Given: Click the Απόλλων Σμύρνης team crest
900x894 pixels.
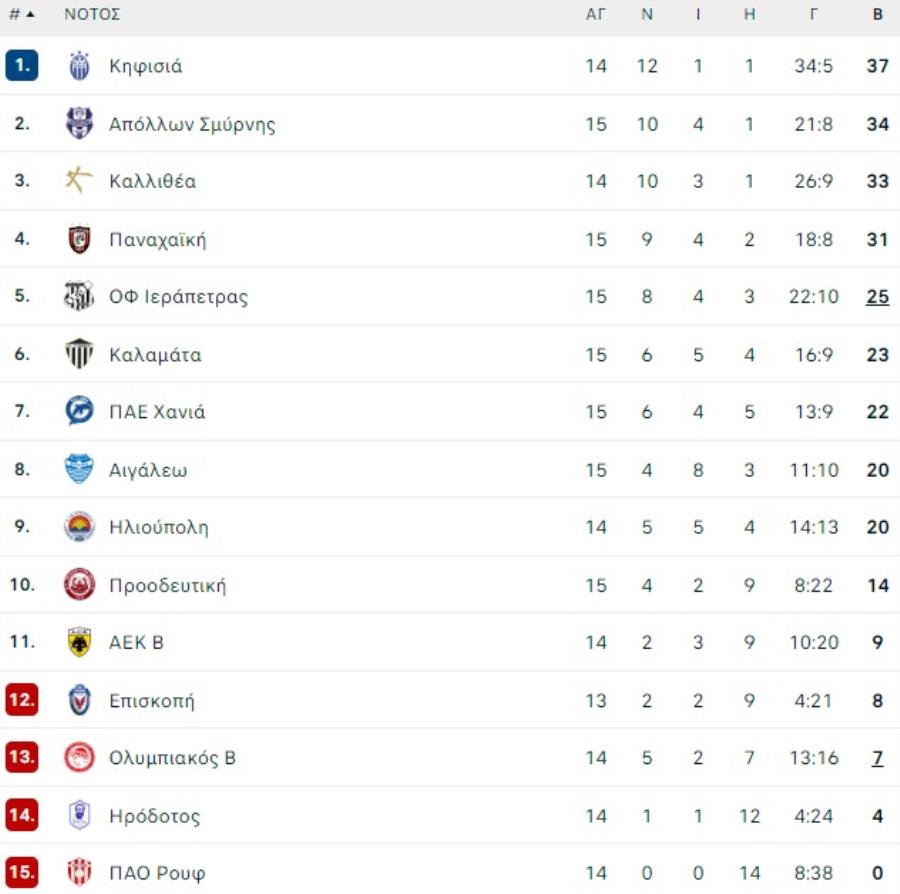Looking at the screenshot, I should [x=79, y=123].
